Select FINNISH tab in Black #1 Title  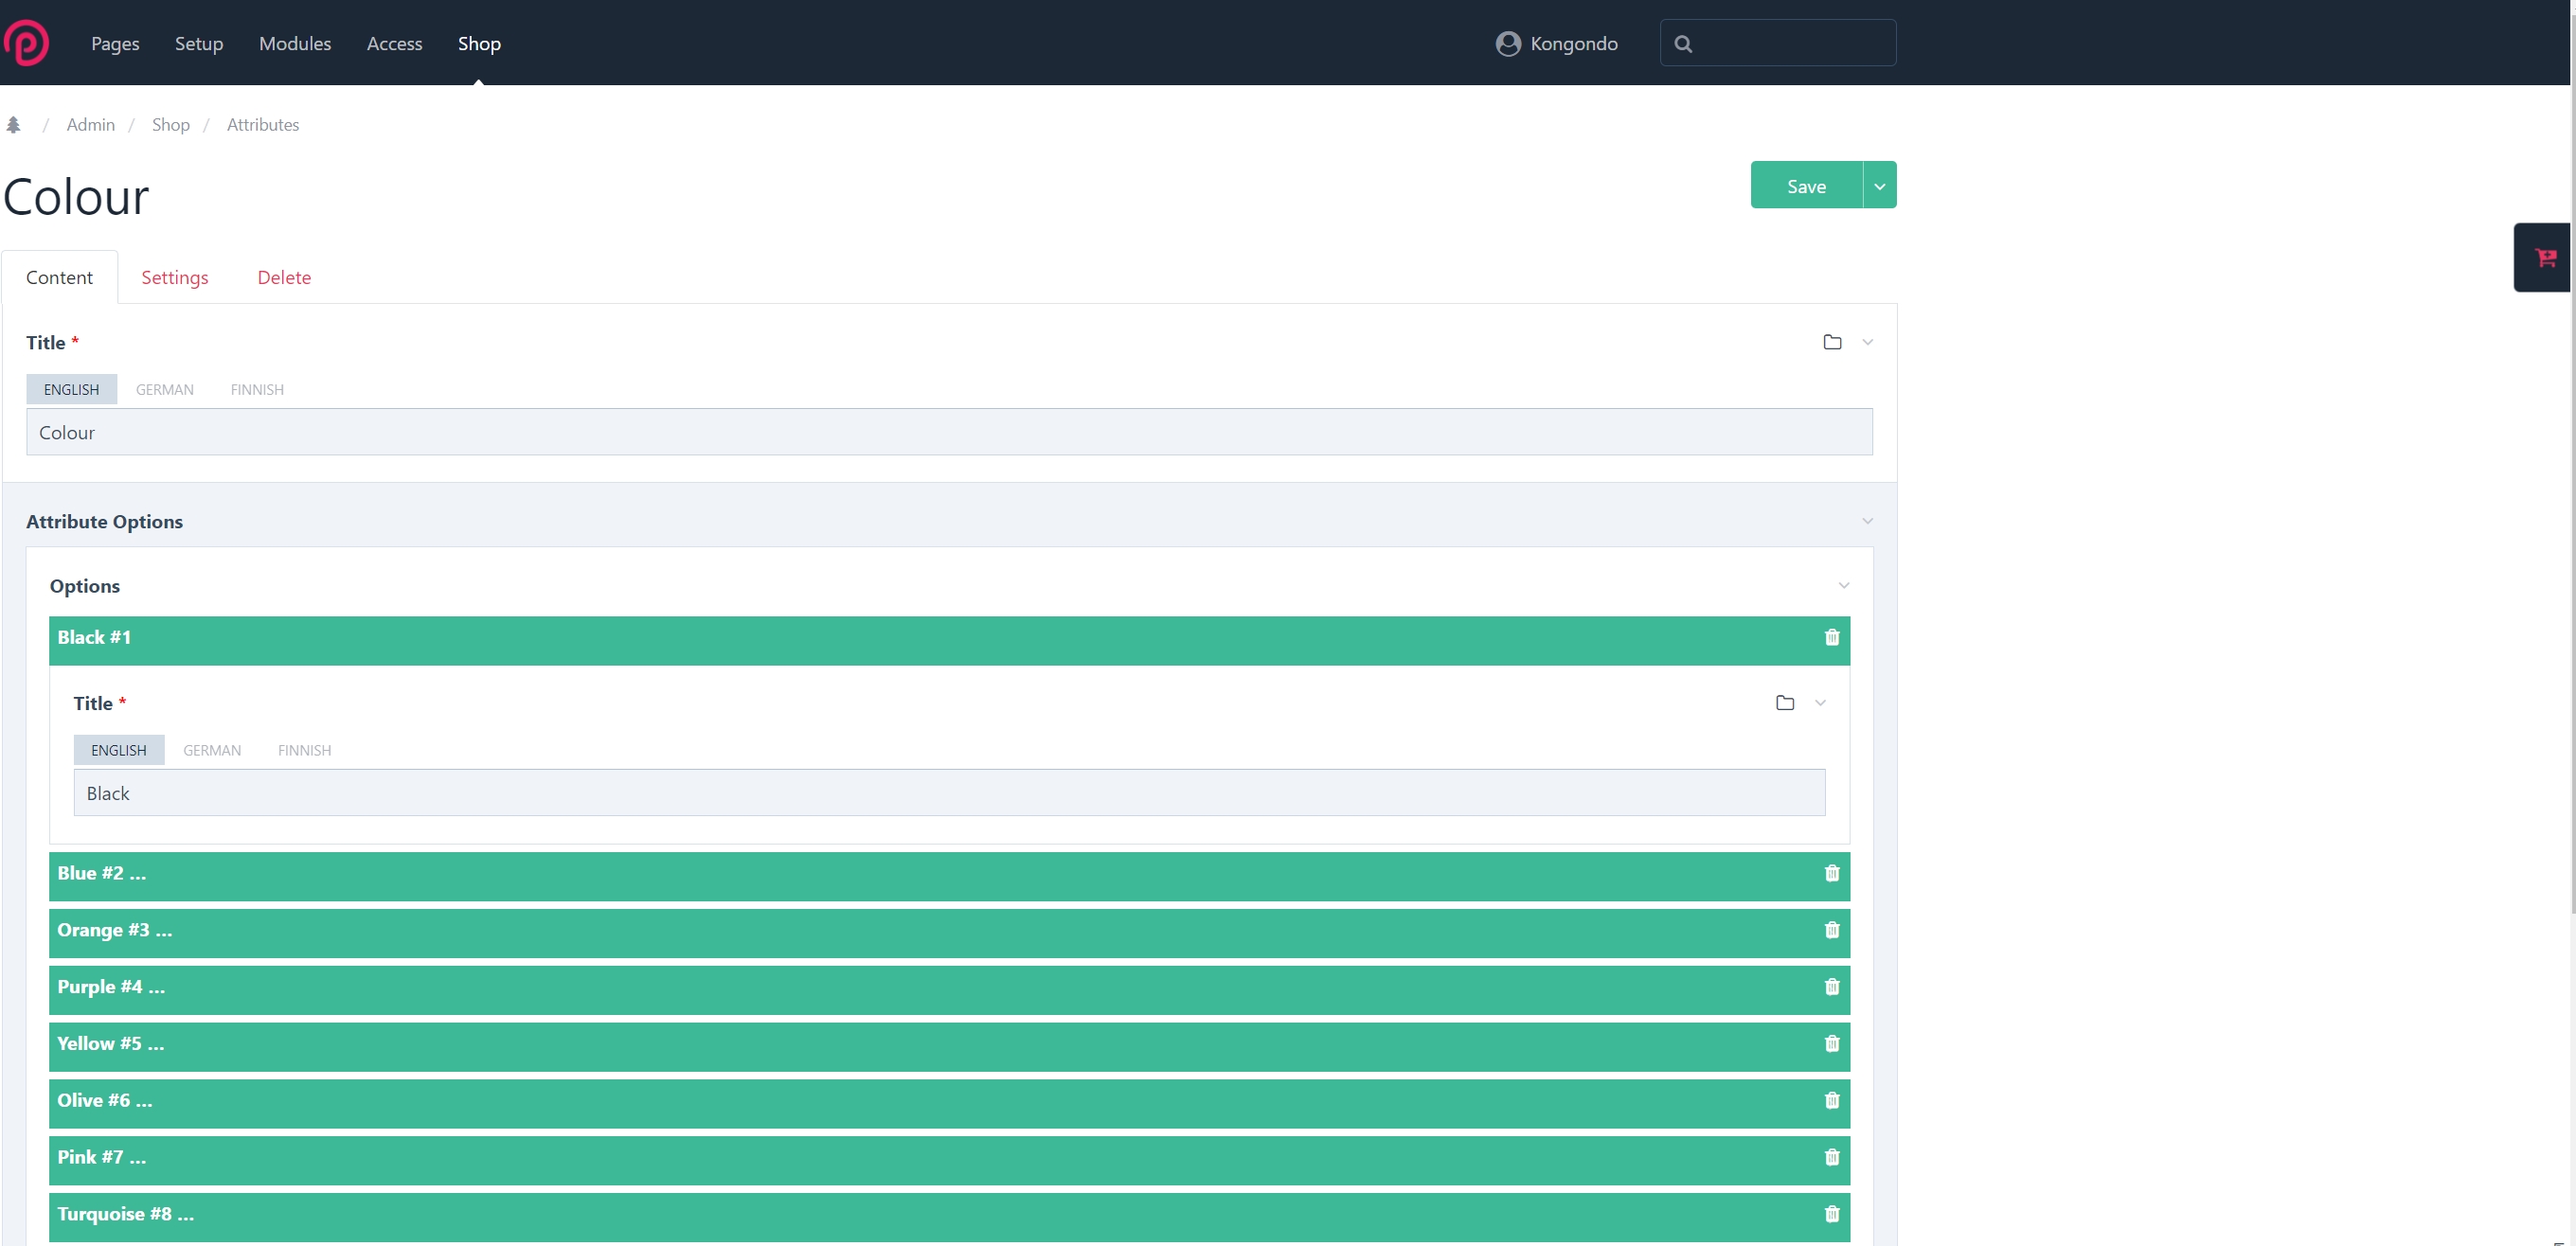pos(304,750)
